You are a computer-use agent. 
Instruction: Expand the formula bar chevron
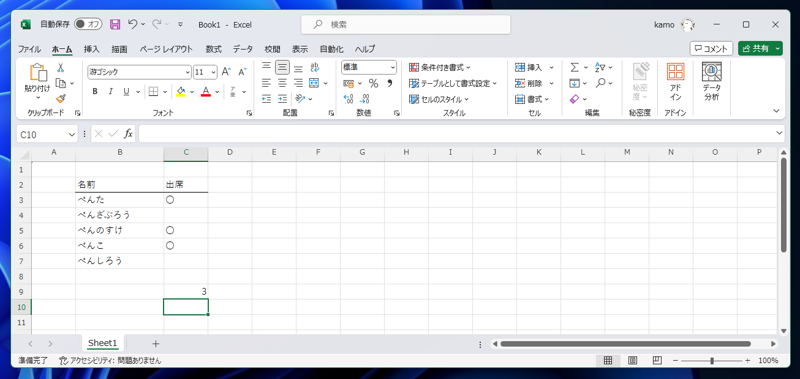(x=779, y=133)
